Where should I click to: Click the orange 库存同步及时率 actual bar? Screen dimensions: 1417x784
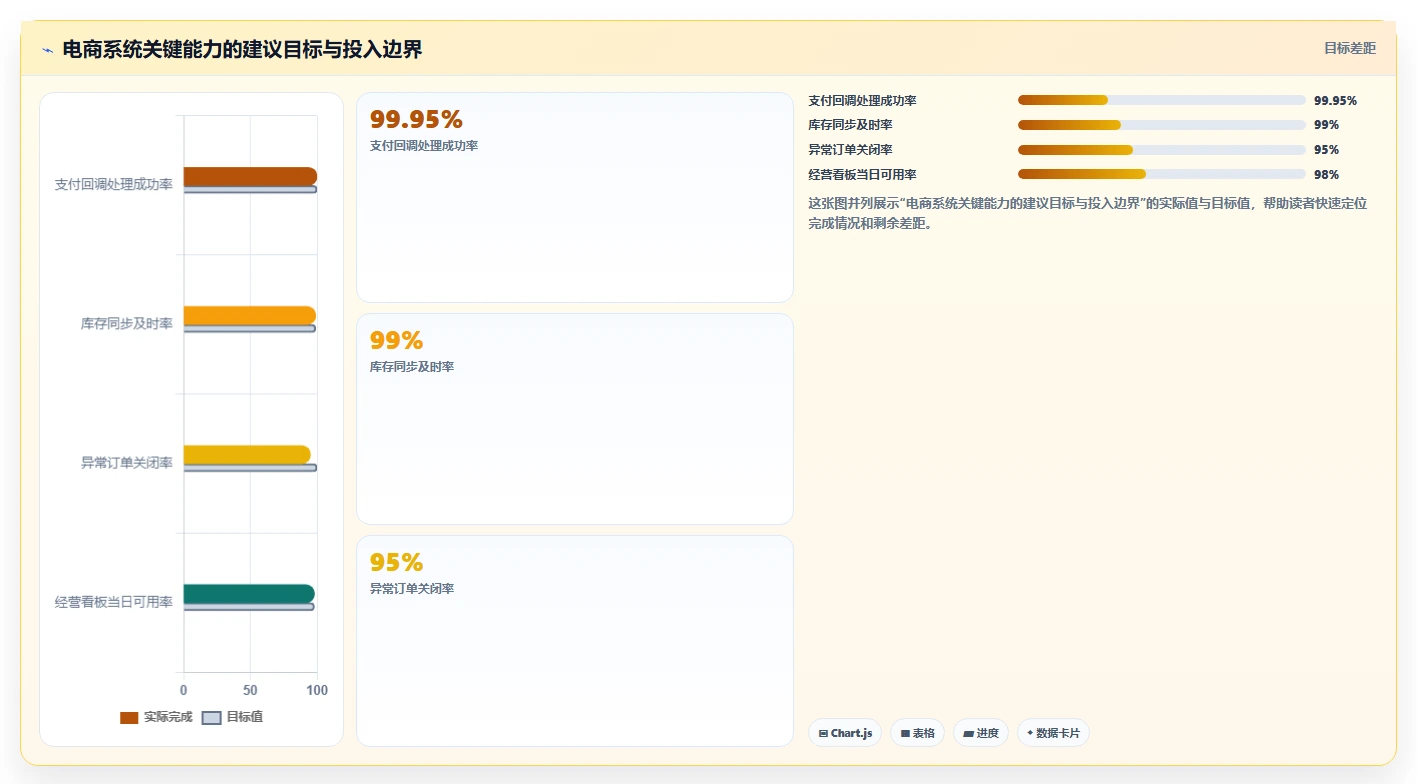click(249, 315)
